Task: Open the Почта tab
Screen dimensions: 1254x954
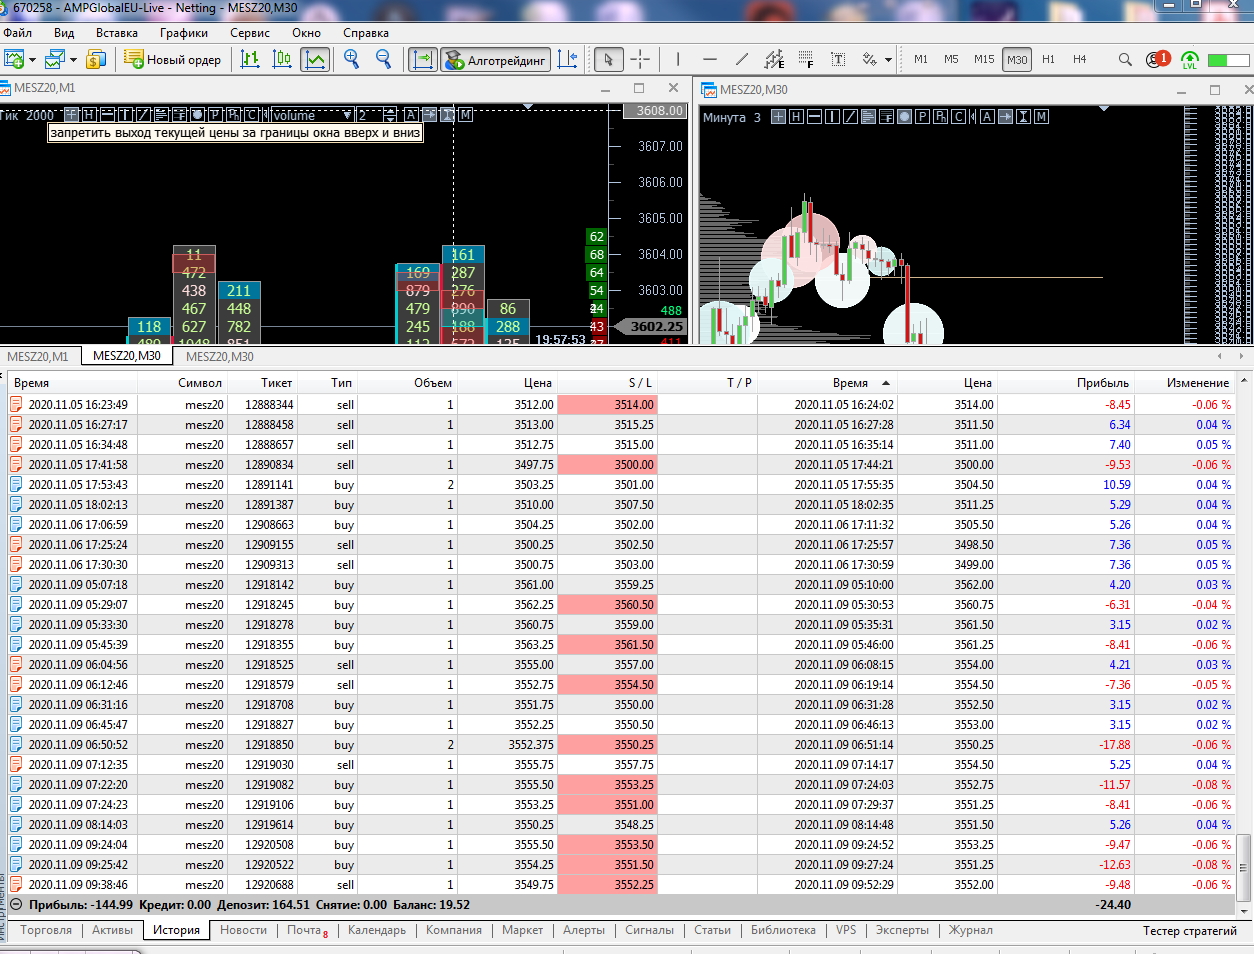Action: 306,930
